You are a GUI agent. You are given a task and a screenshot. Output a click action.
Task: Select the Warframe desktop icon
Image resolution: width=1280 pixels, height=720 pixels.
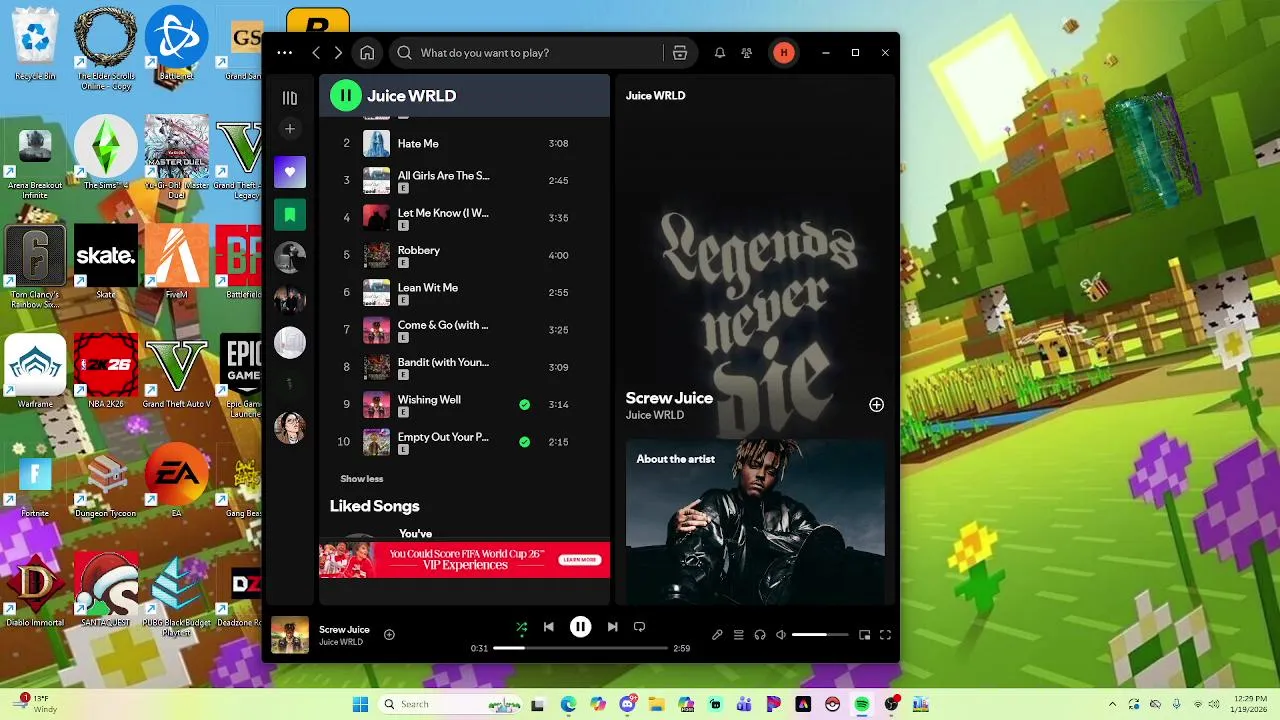[x=35, y=372]
